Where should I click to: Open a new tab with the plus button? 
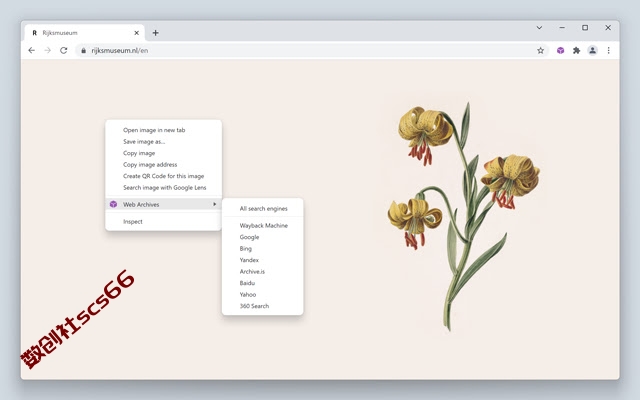[x=156, y=33]
